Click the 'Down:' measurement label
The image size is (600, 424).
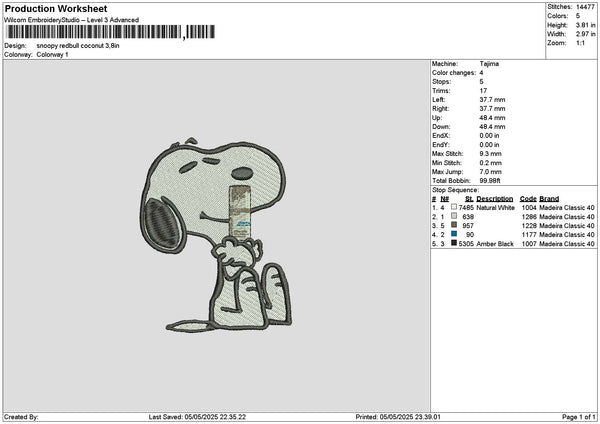(441, 127)
